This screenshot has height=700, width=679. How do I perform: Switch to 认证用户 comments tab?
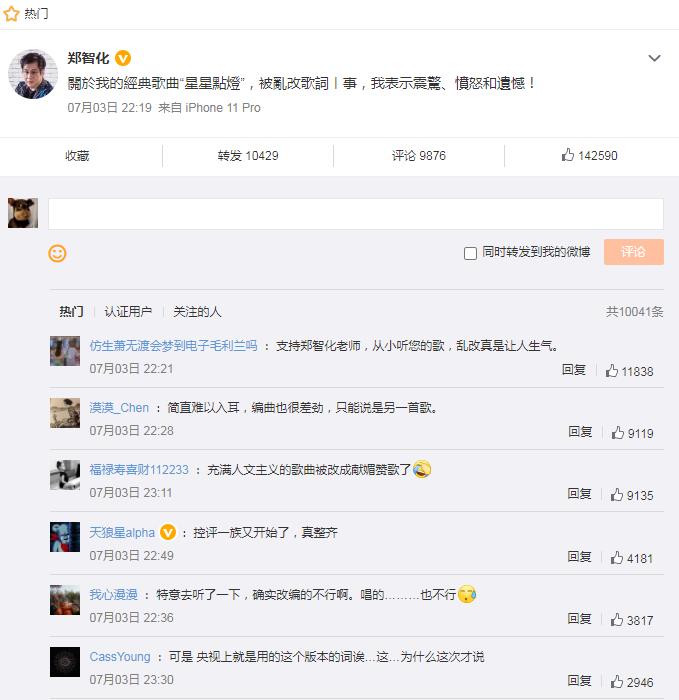click(128, 311)
